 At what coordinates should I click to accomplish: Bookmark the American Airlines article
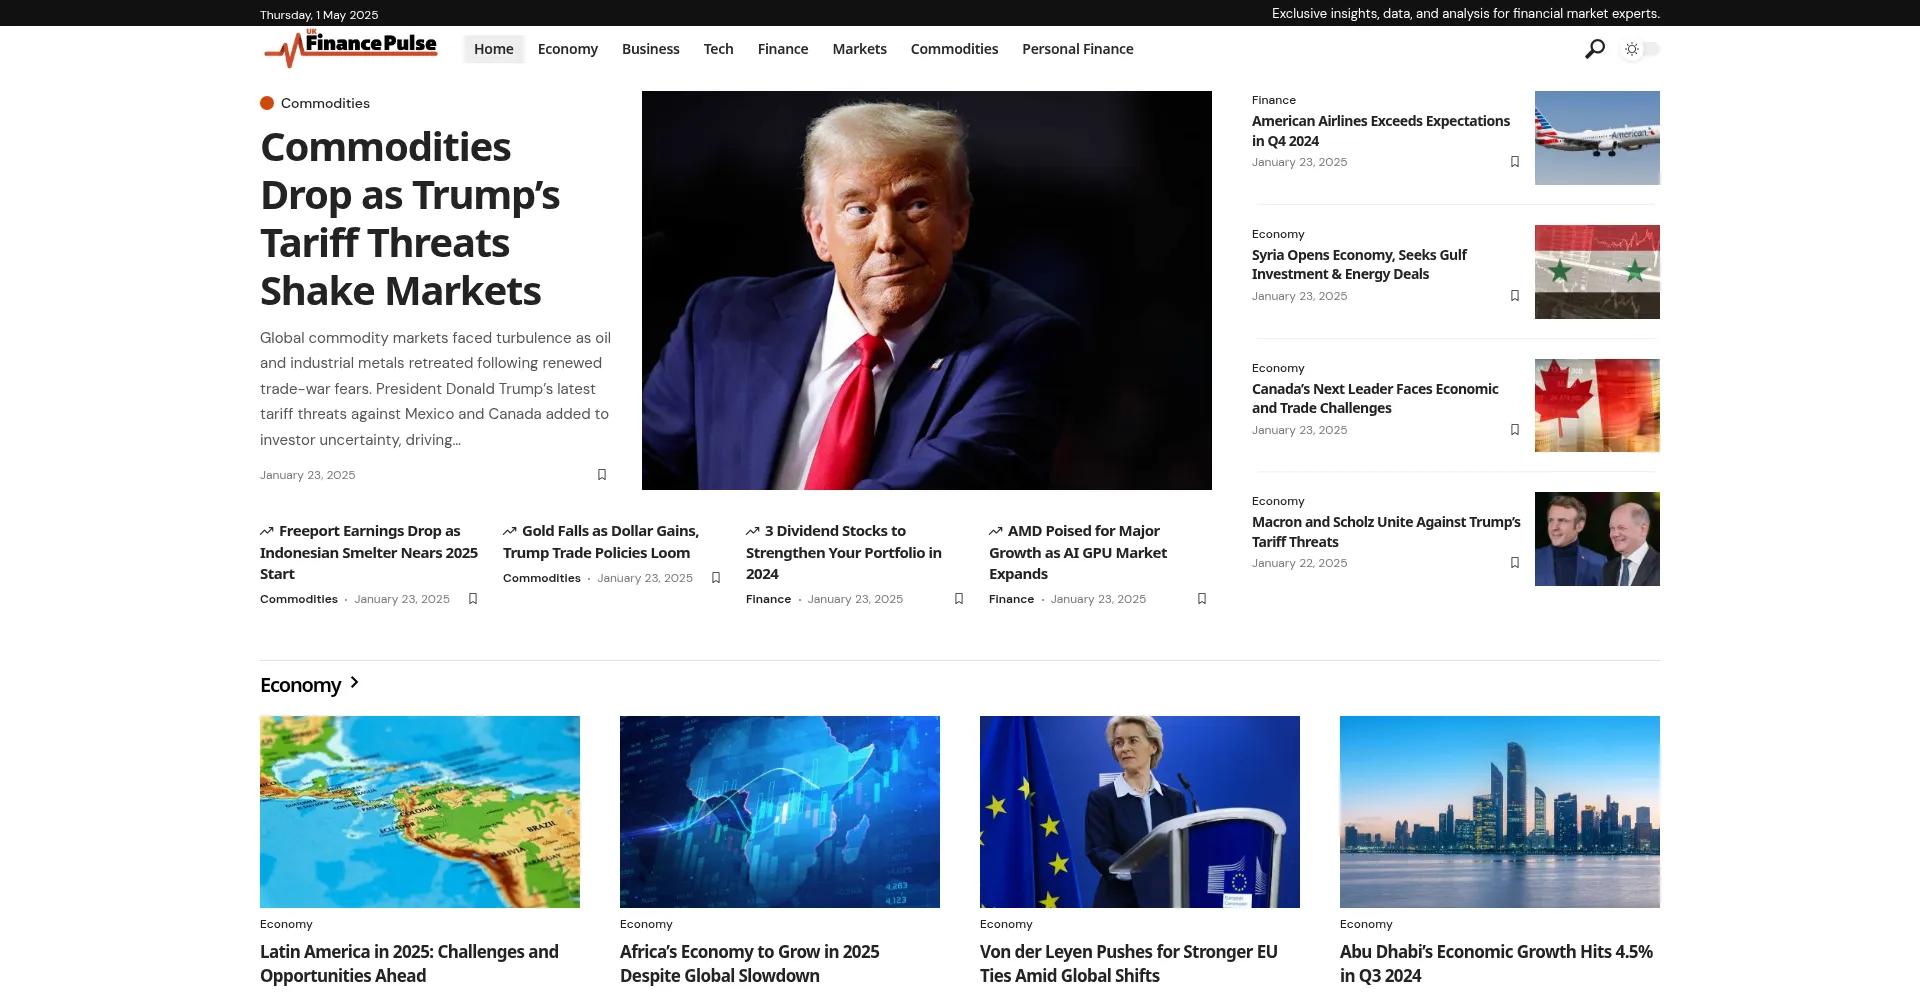click(x=1515, y=162)
